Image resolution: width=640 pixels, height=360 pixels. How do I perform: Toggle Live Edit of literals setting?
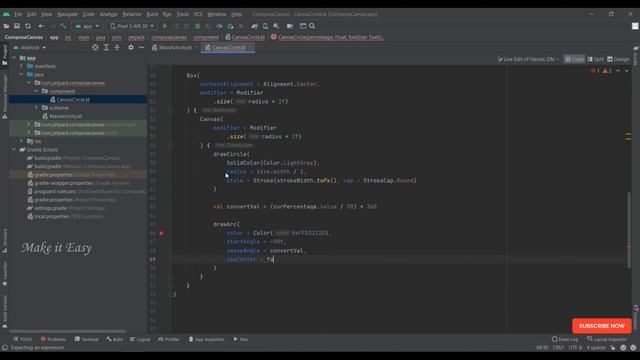click(528, 59)
